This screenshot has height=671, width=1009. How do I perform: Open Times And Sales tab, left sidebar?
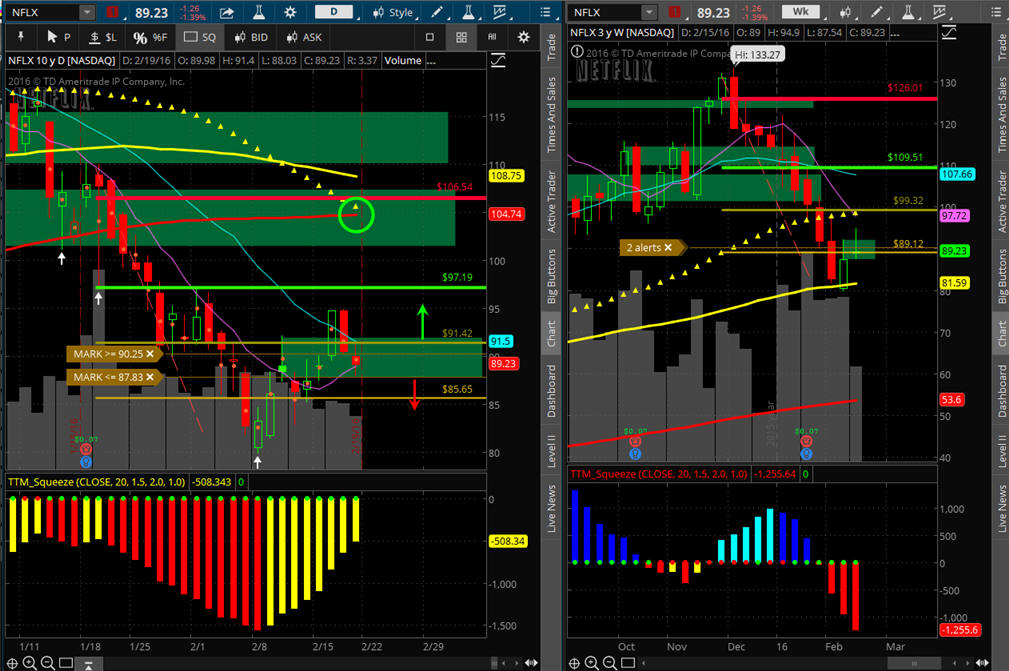[x=551, y=115]
